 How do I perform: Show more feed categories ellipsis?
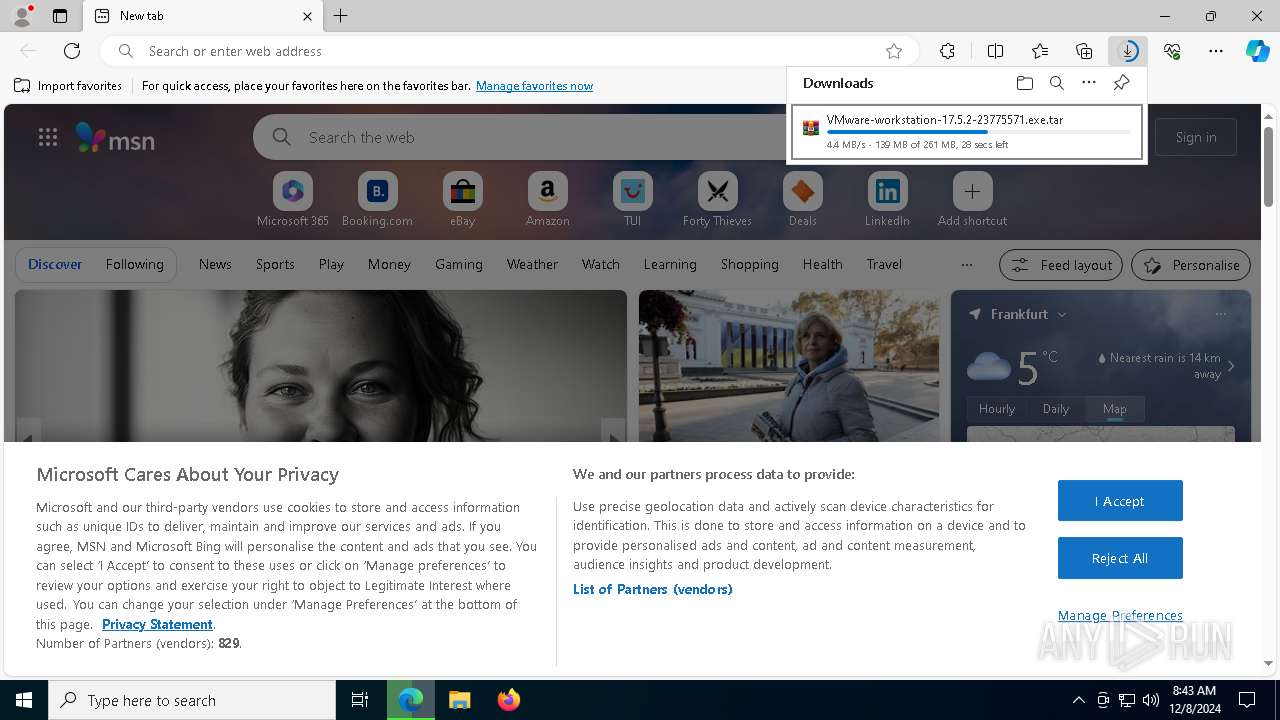(x=966, y=265)
